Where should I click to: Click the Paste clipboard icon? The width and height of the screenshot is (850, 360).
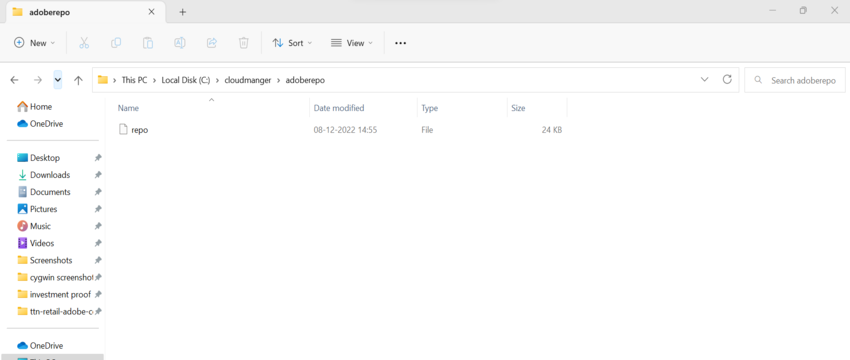[148, 43]
